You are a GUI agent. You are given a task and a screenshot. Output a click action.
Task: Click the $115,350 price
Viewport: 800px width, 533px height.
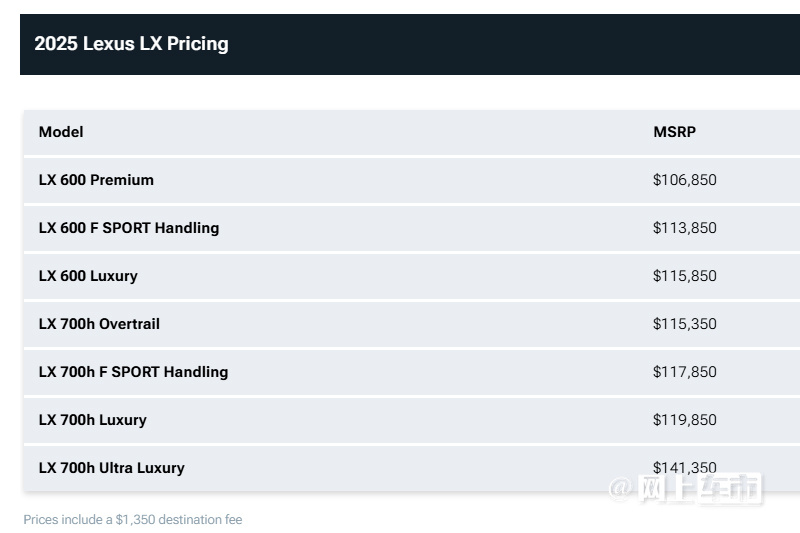(685, 324)
